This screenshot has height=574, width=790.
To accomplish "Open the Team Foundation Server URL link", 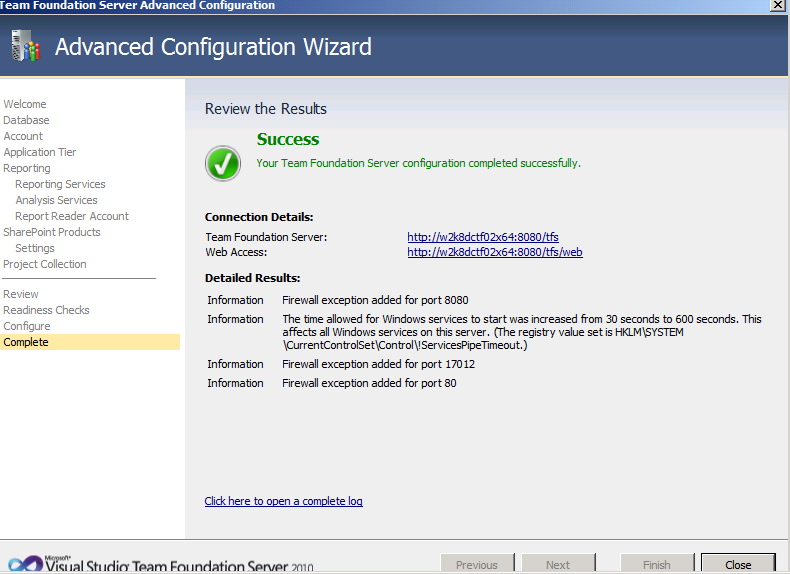I will (x=483, y=237).
